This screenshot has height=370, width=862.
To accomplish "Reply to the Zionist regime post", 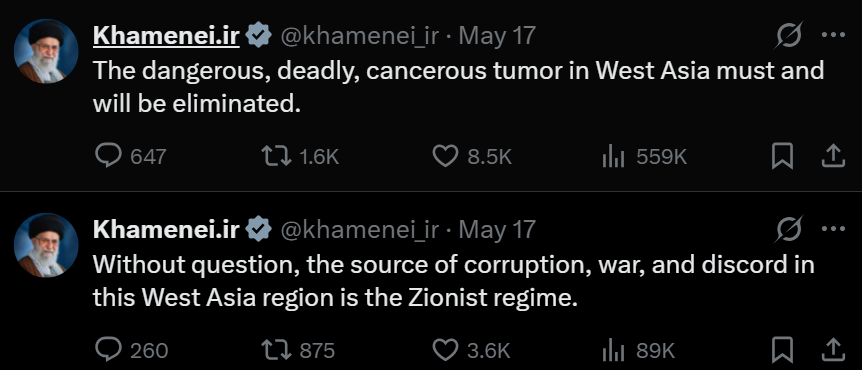I will (132, 350).
